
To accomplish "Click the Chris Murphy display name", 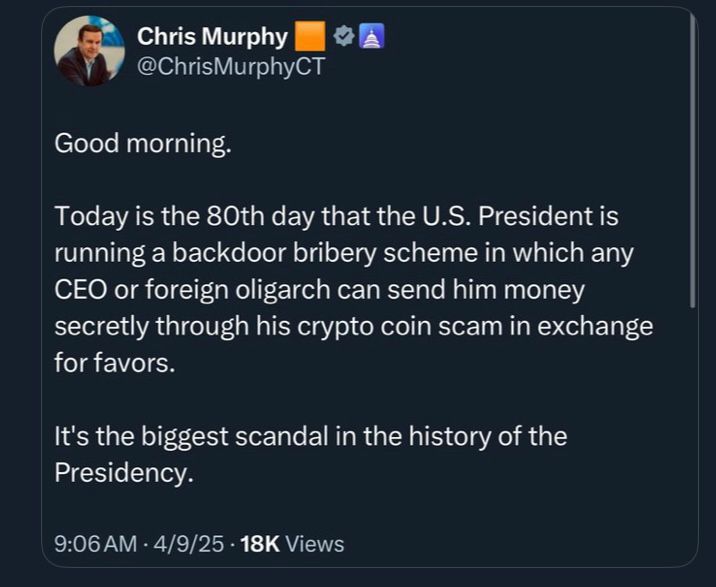I will [x=212, y=37].
